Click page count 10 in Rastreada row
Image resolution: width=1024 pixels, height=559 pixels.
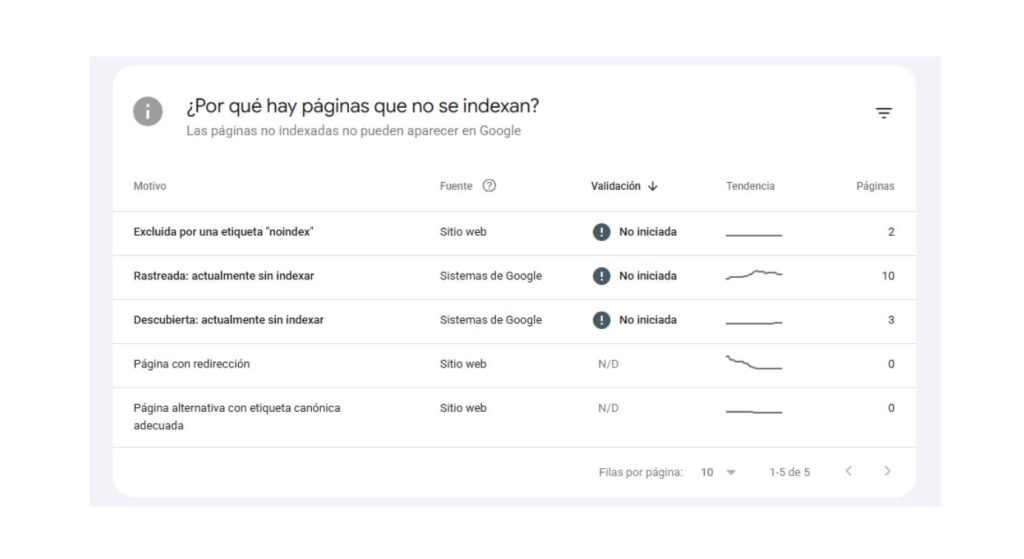pyautogui.click(x=888, y=276)
